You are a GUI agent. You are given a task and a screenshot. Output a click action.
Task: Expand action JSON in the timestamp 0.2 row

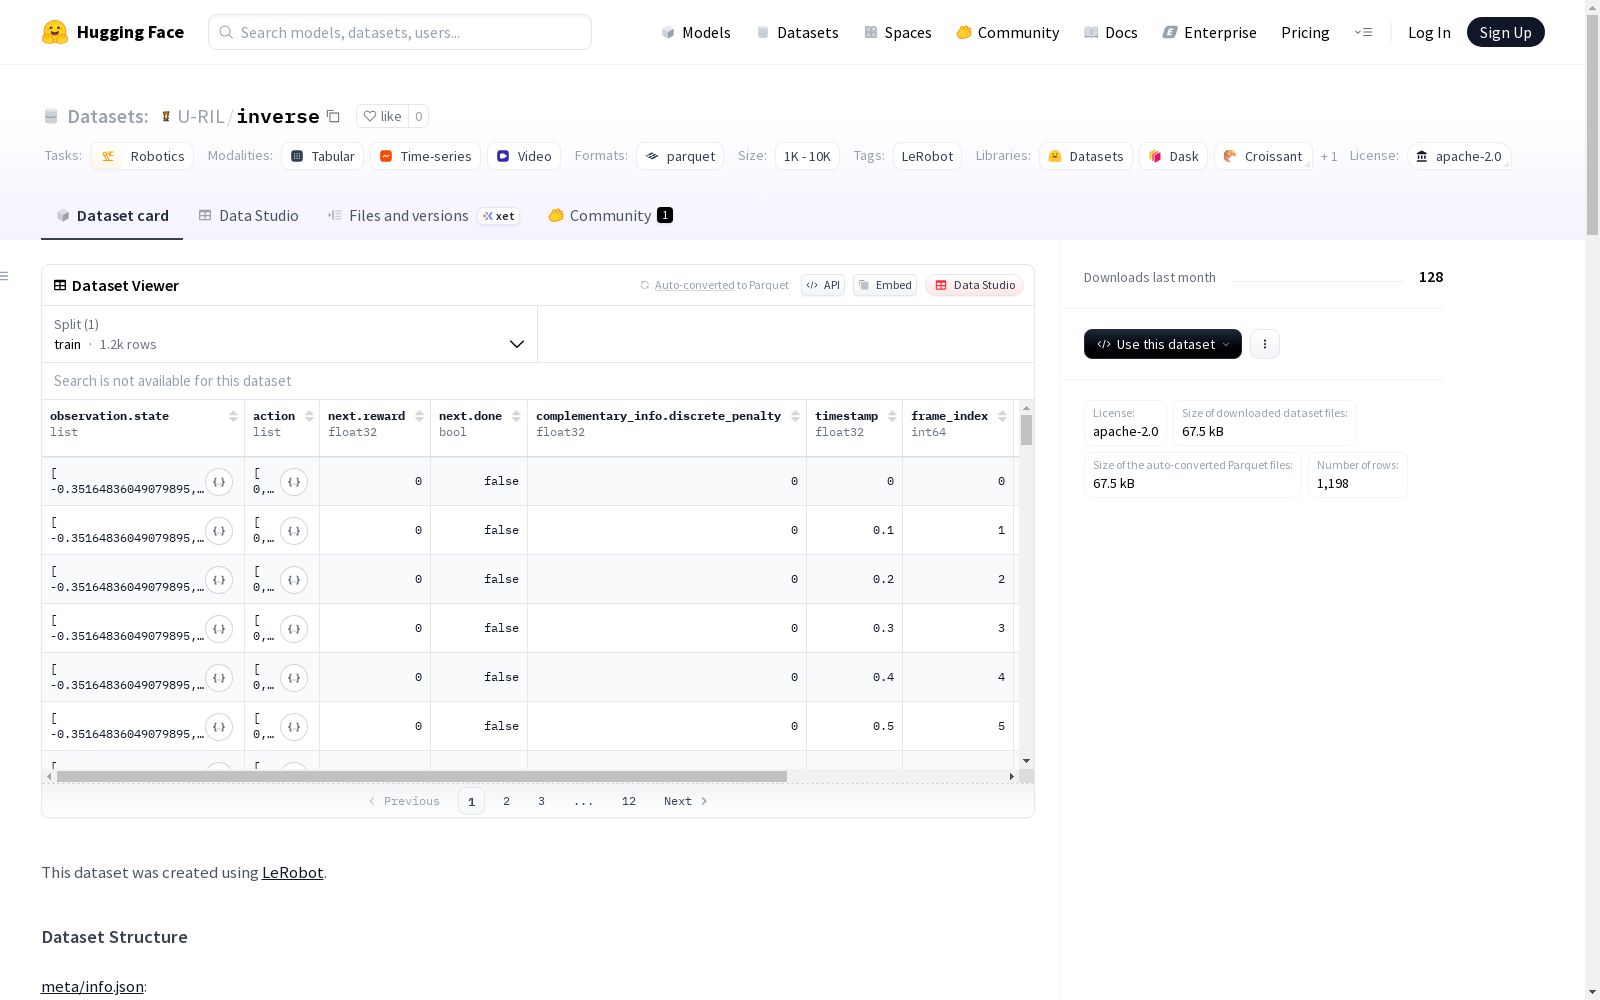[294, 580]
